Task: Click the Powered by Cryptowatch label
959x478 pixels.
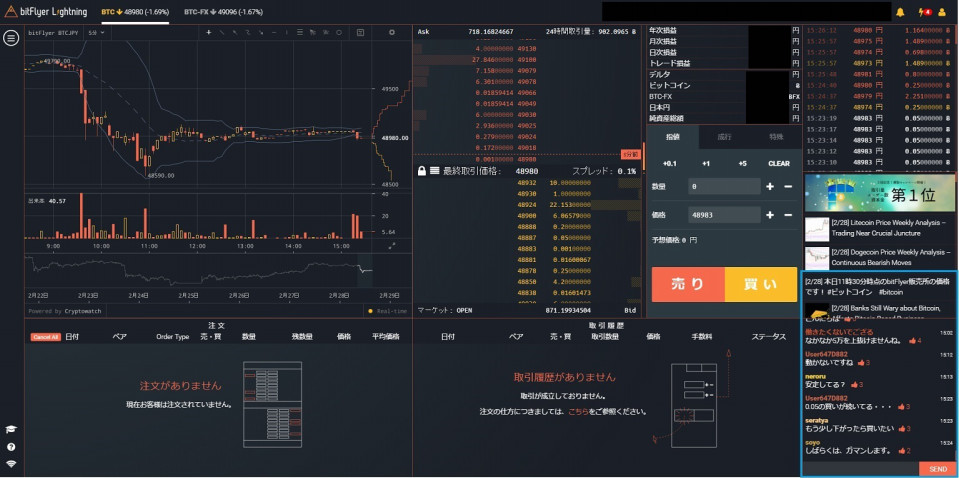Action: point(65,311)
